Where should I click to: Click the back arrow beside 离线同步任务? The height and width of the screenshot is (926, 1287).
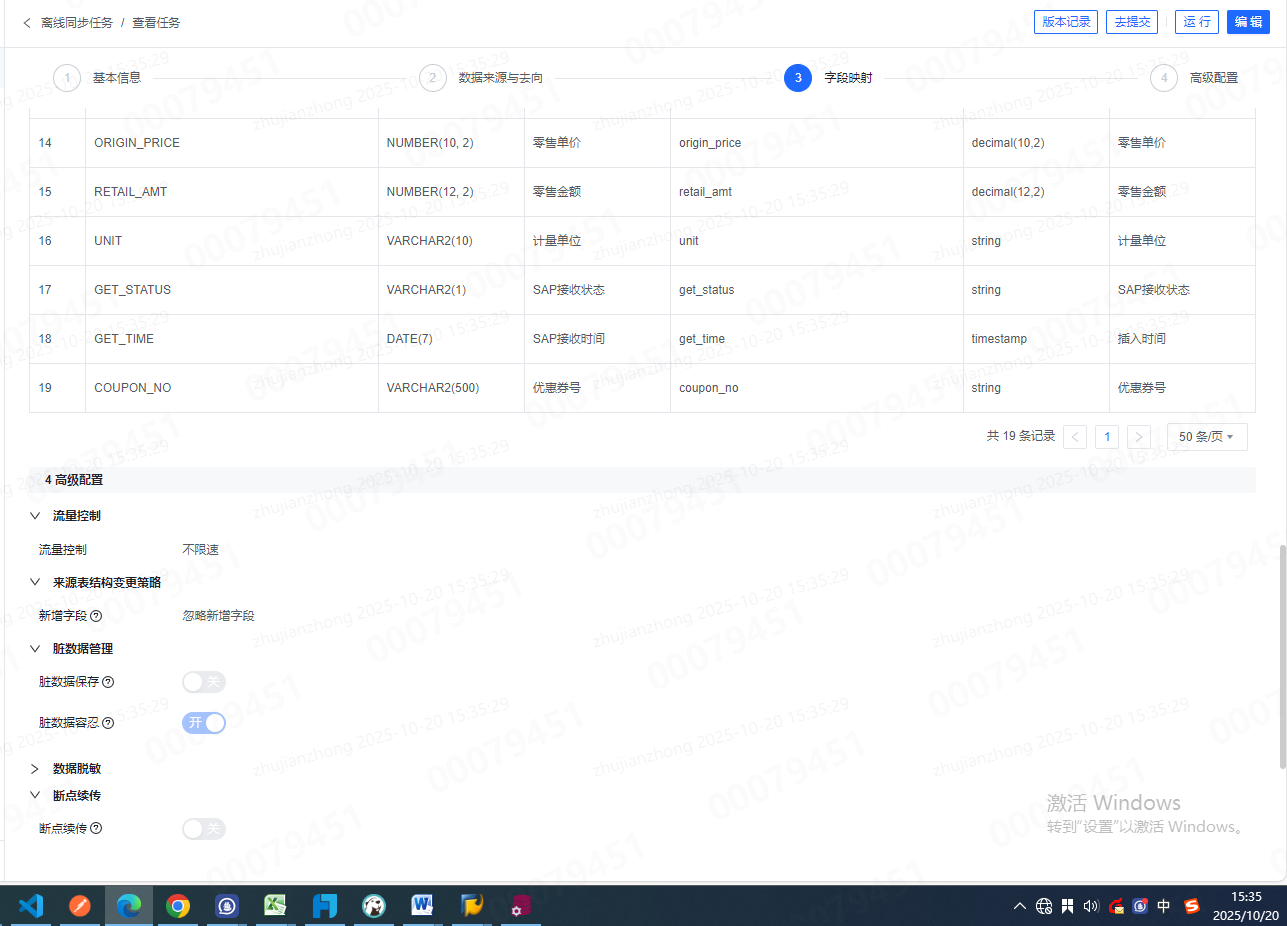click(27, 22)
